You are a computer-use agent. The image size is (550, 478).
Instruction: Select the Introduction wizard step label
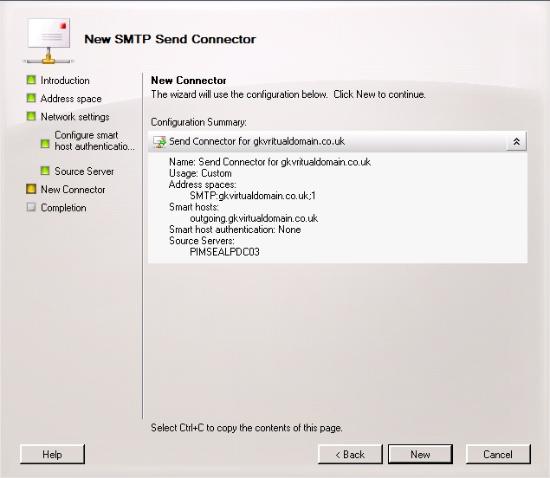tap(65, 80)
